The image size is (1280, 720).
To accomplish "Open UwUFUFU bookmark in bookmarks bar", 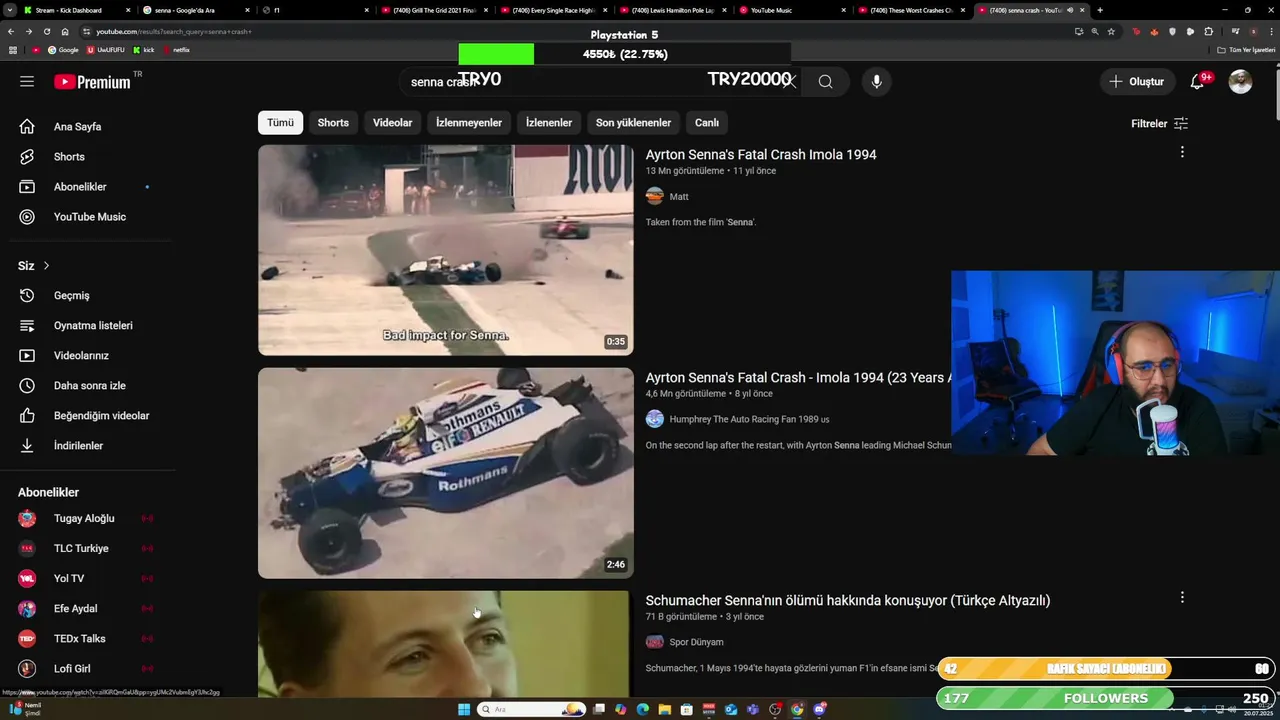I will pos(105,50).
